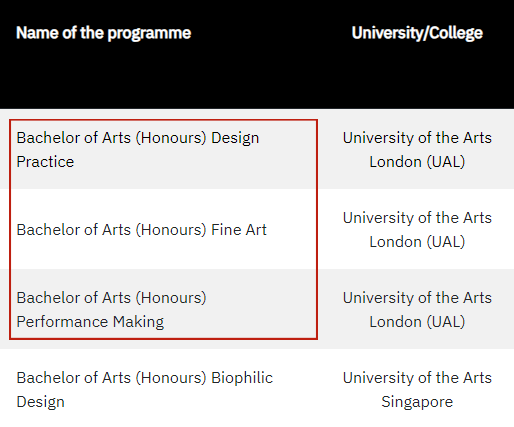This screenshot has height=427, width=514.
Task: Click "London (UAL)" in the Design Practice row
Action: click(x=417, y=162)
